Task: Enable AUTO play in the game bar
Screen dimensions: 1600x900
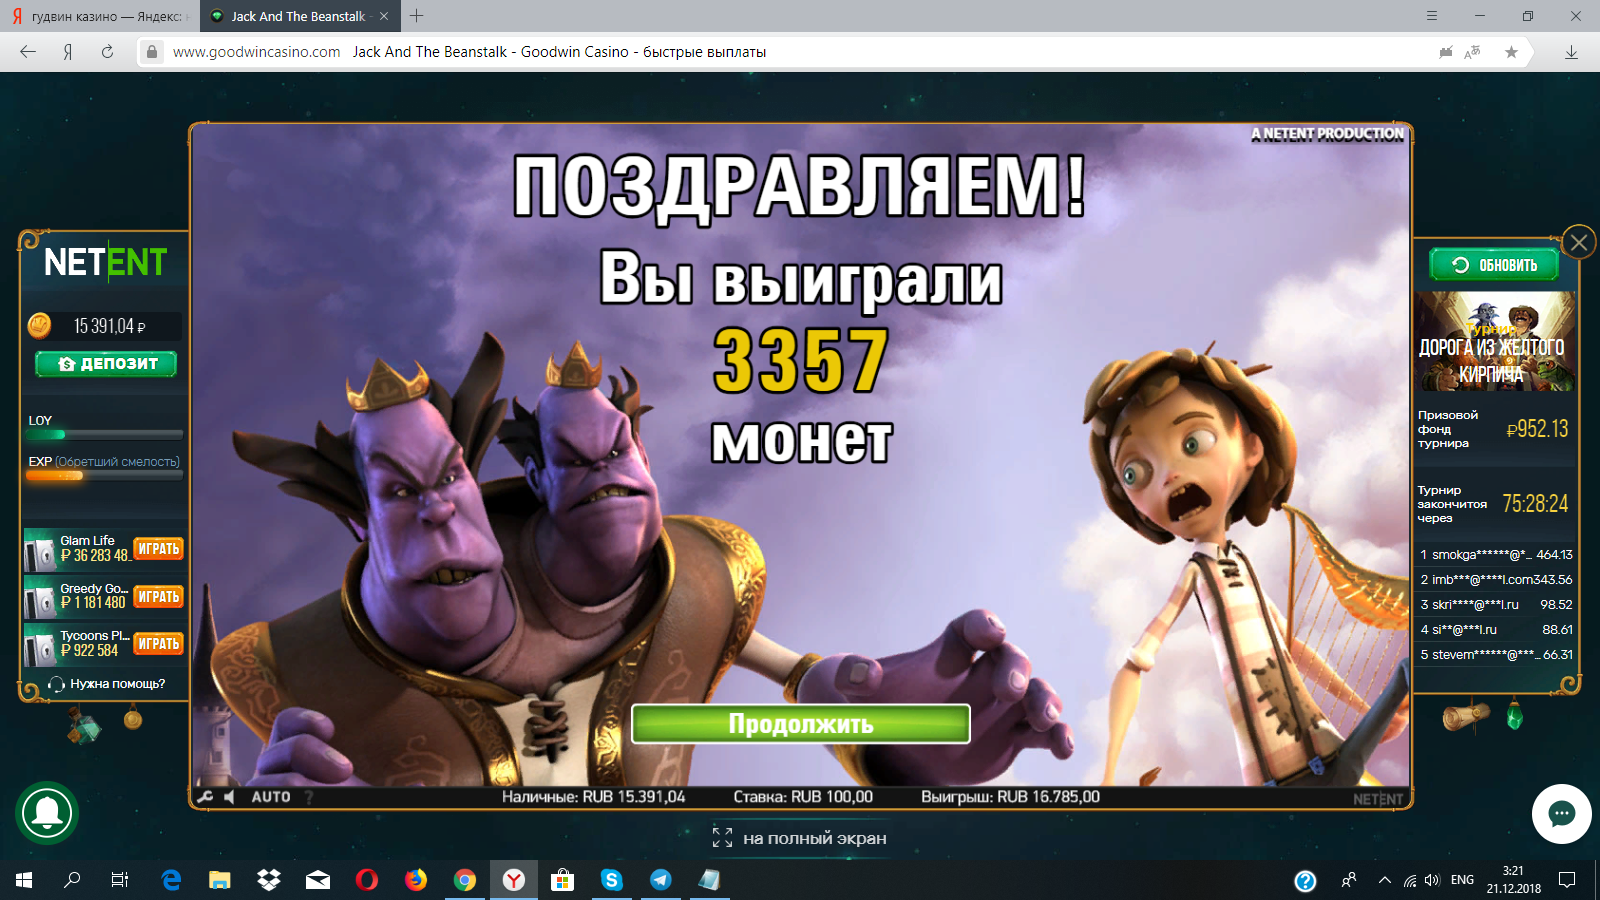Action: (271, 797)
